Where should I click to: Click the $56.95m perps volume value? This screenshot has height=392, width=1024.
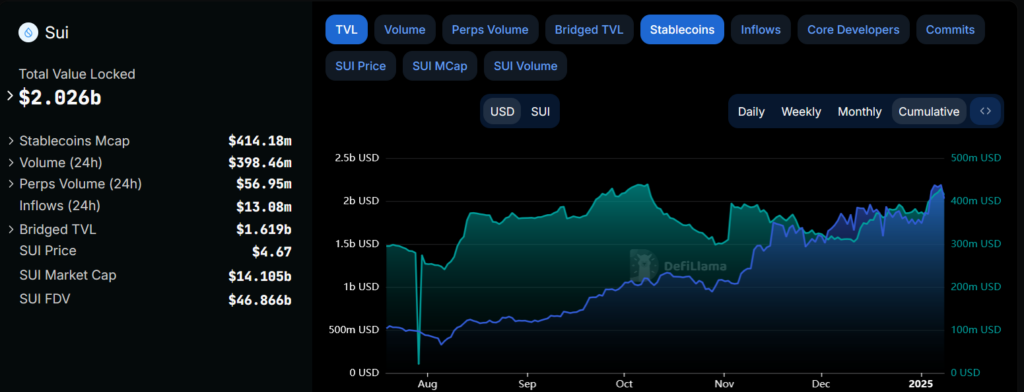[x=264, y=184]
